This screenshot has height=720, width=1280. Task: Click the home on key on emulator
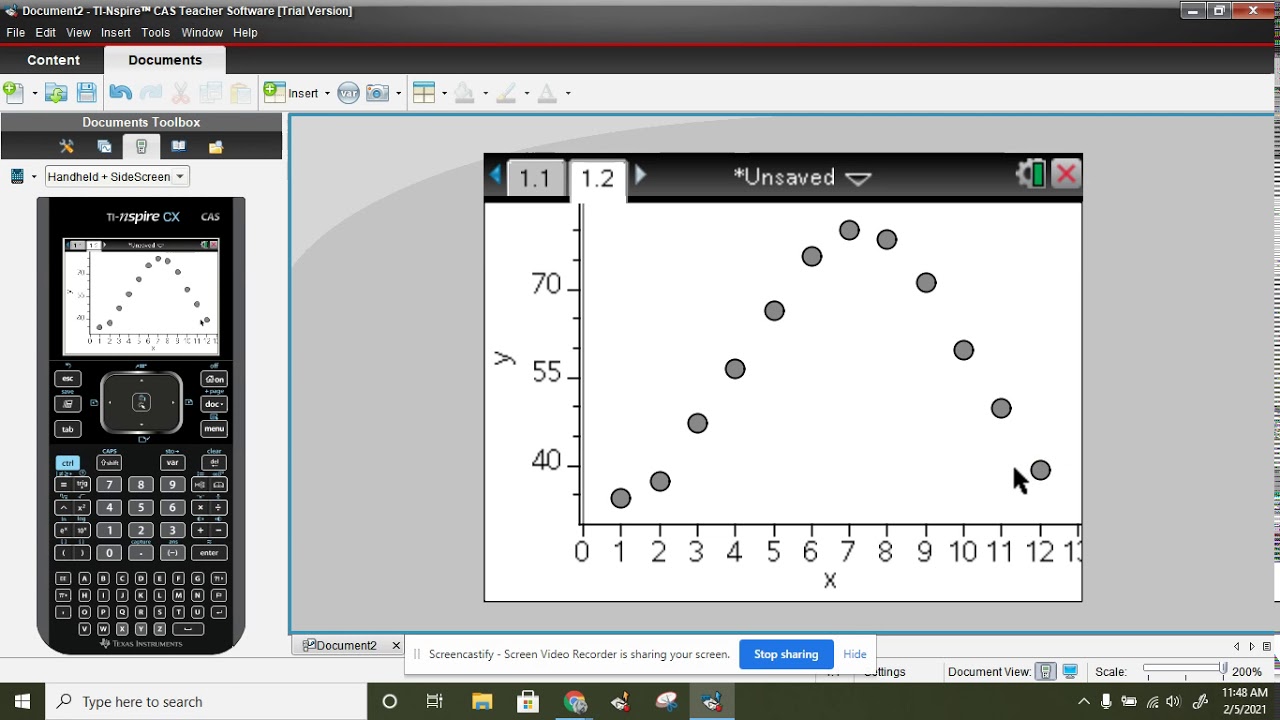click(x=214, y=379)
